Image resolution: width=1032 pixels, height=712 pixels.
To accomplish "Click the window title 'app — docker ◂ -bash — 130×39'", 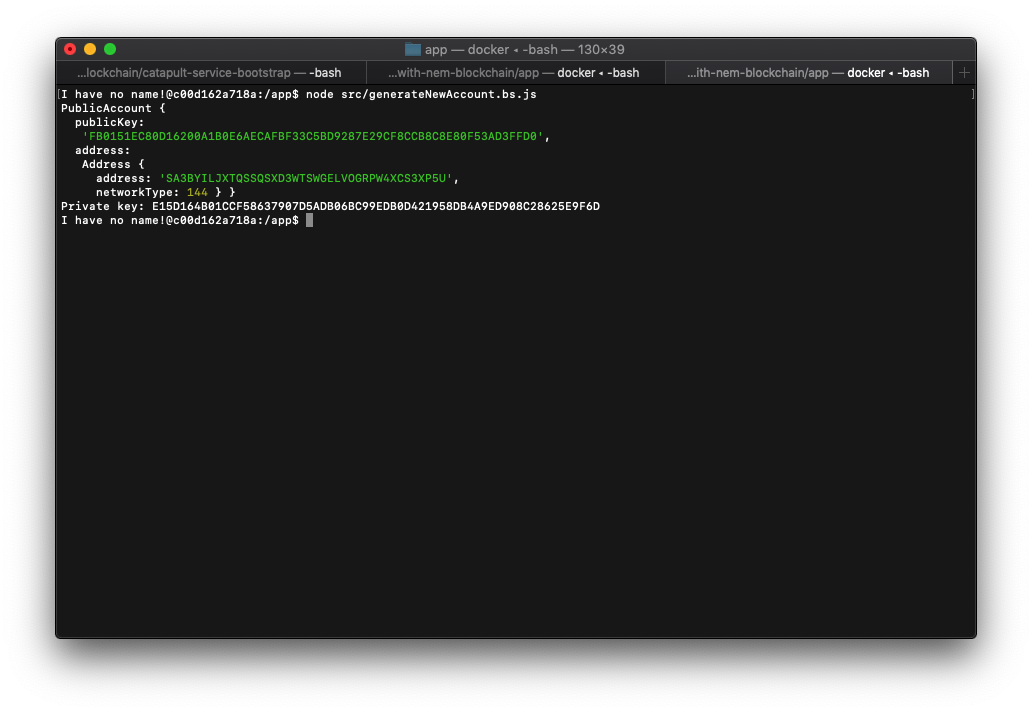I will [x=525, y=49].
